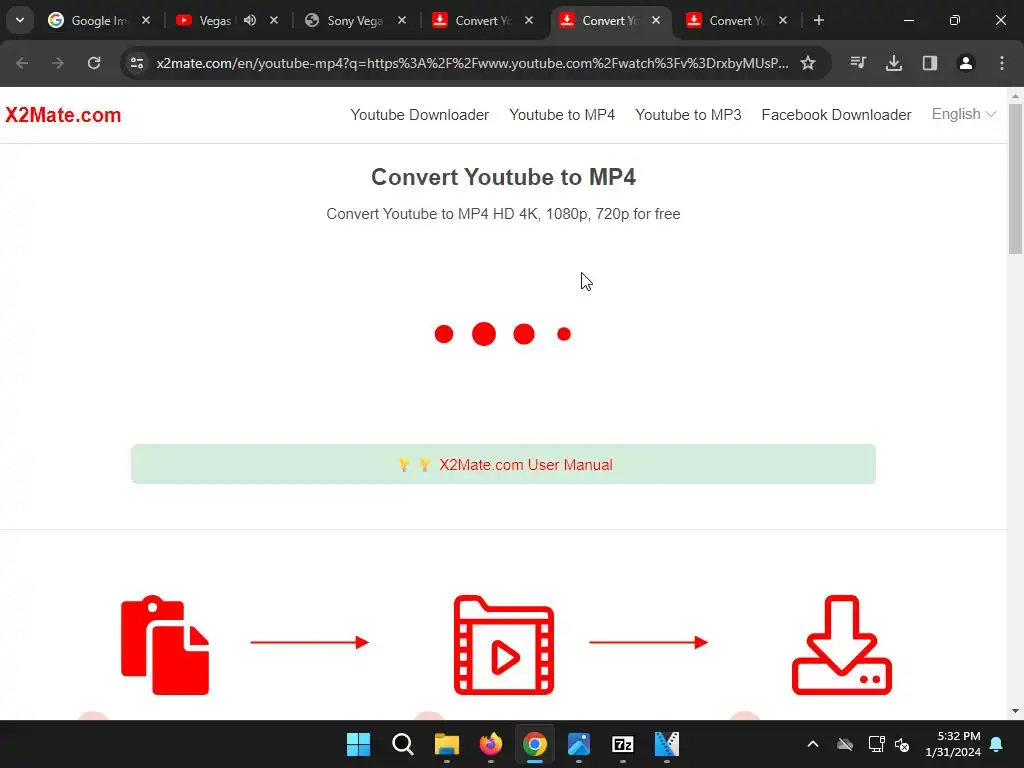Viewport: 1024px width, 768px height.
Task: Open the media controls icon
Action: (858, 63)
